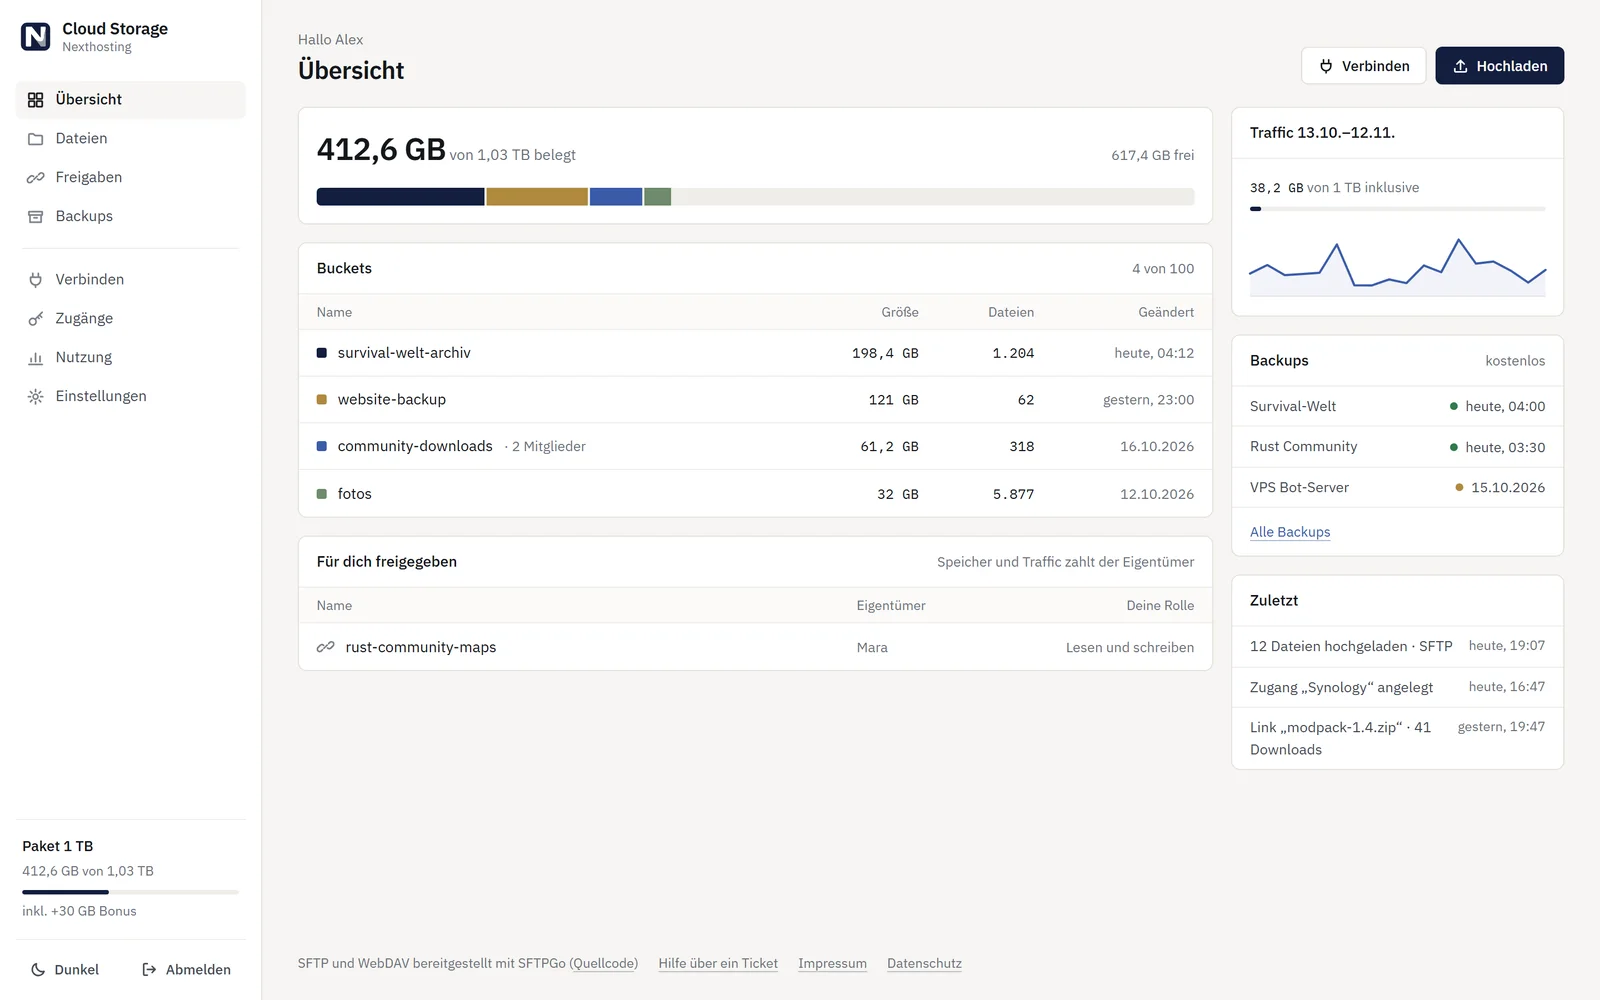Toggle Dunkel dark mode

coord(65,970)
